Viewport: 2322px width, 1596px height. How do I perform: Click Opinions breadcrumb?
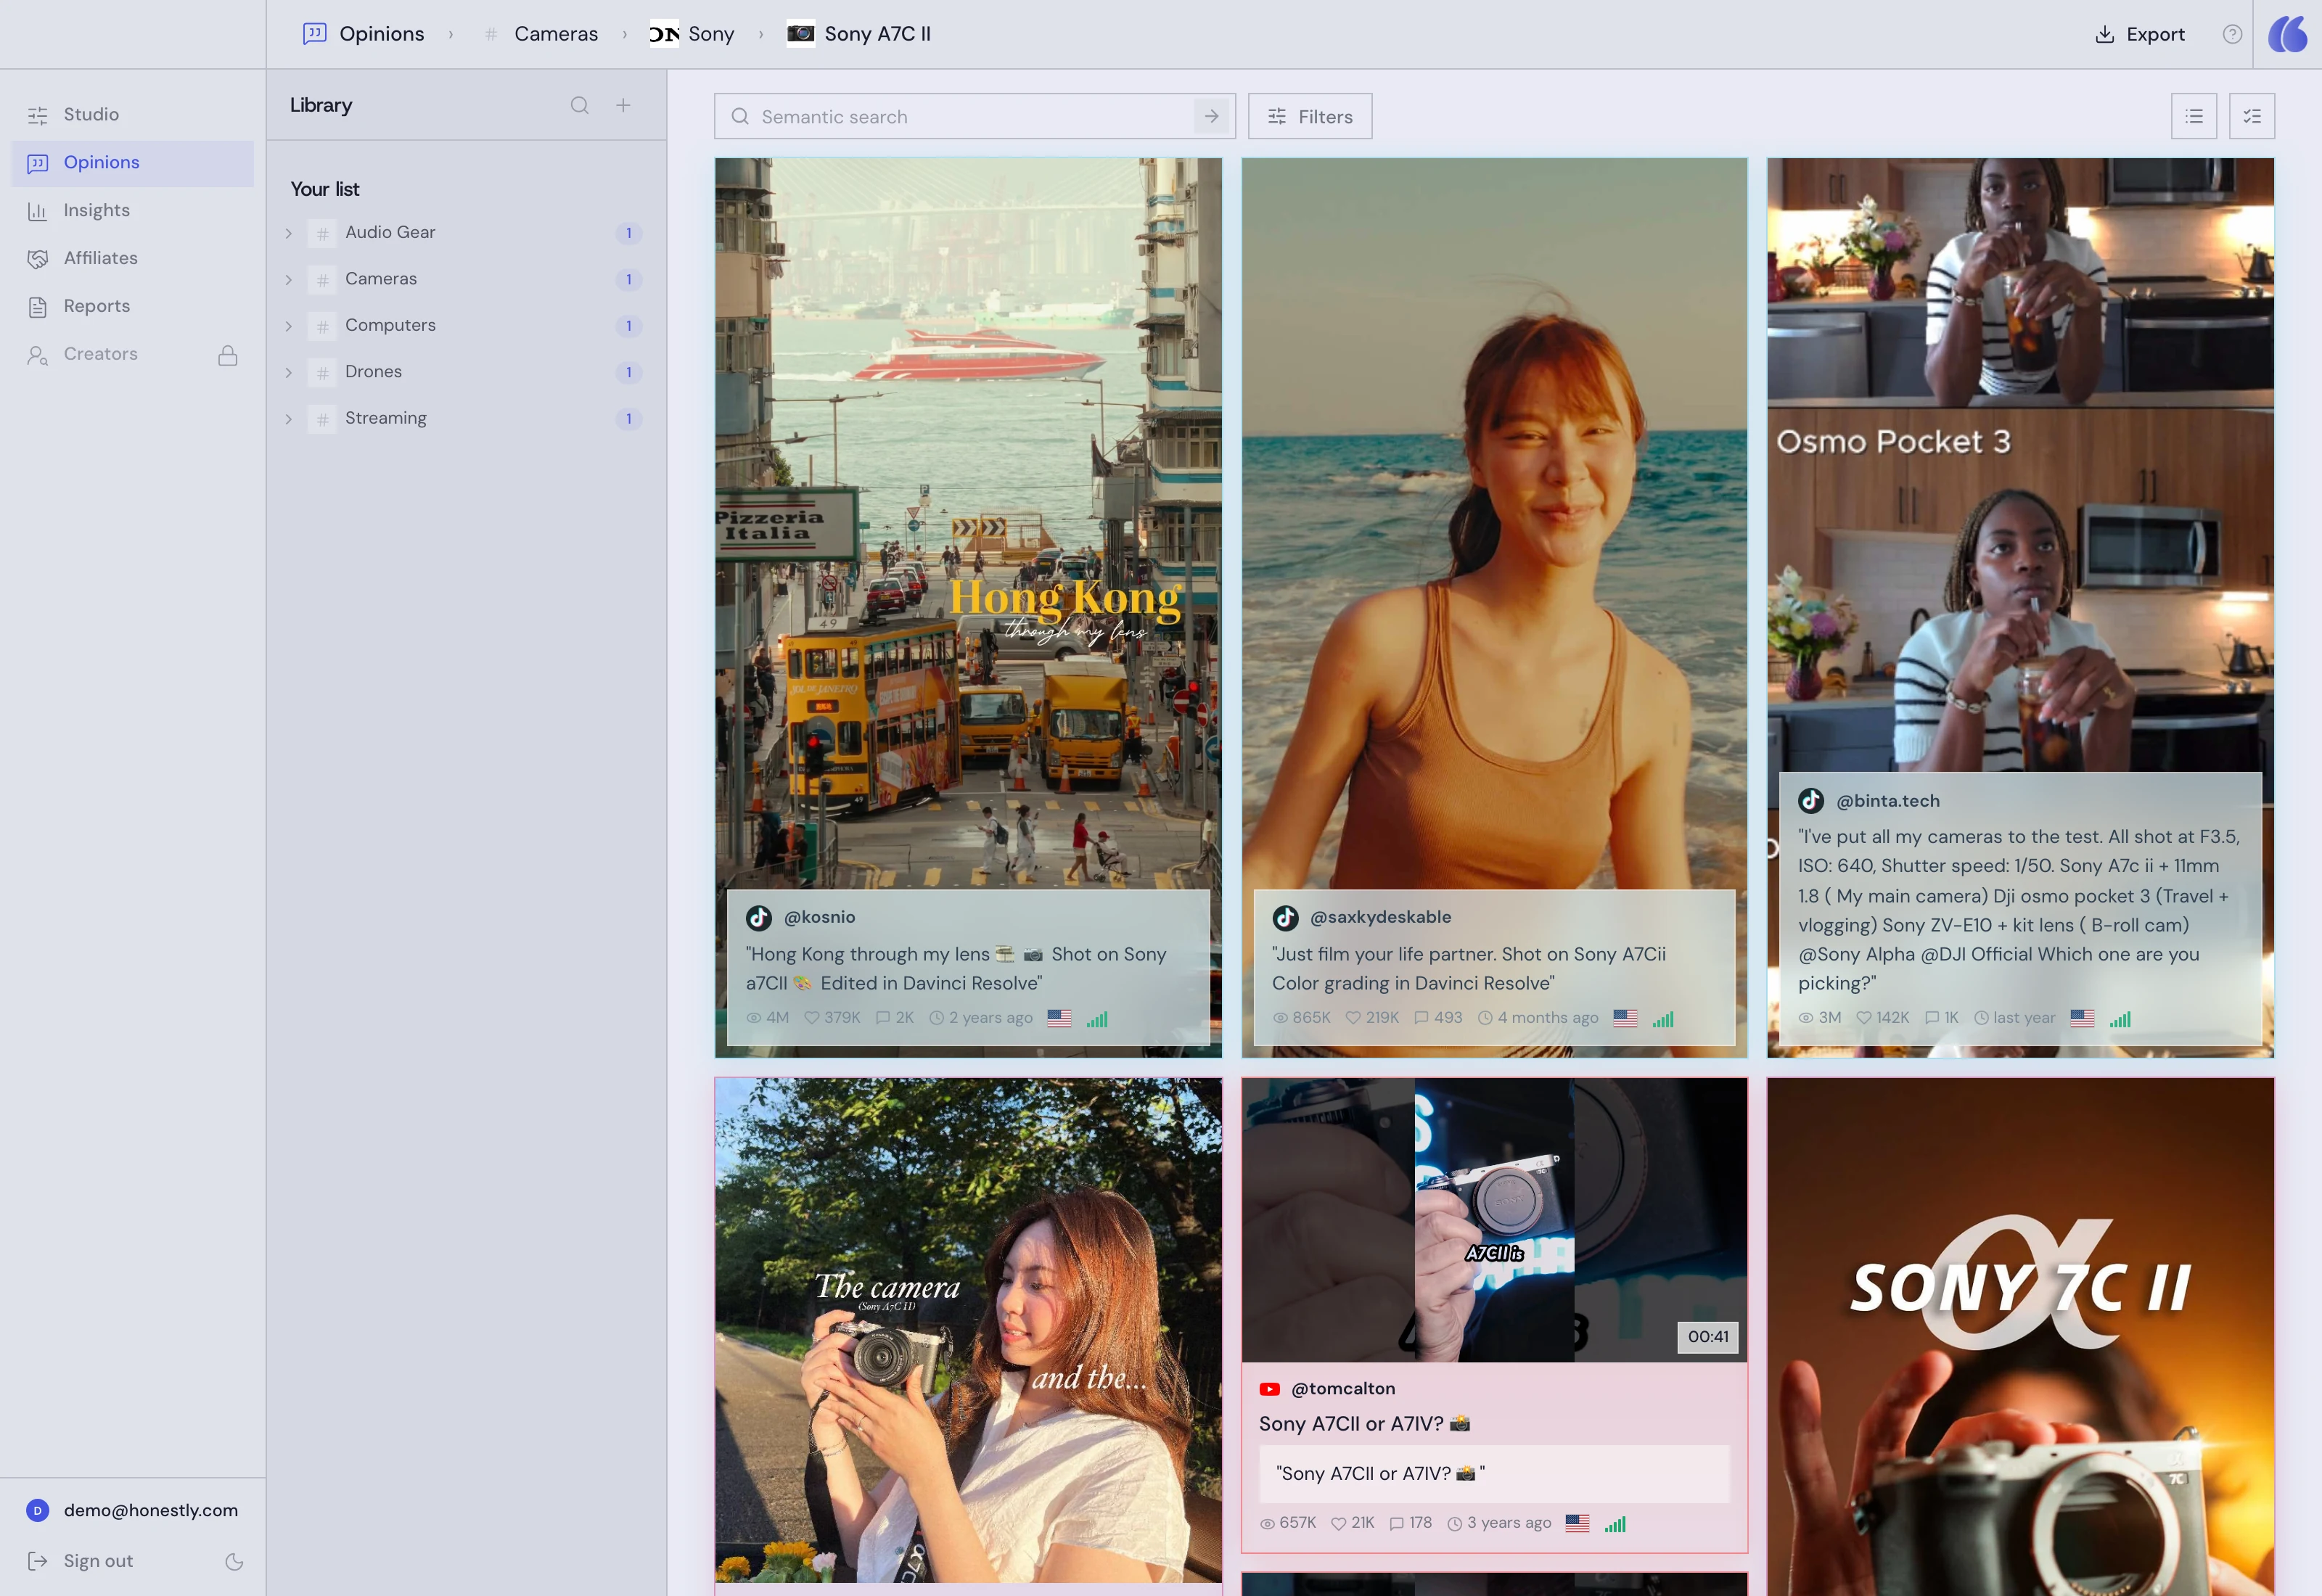tap(364, 34)
